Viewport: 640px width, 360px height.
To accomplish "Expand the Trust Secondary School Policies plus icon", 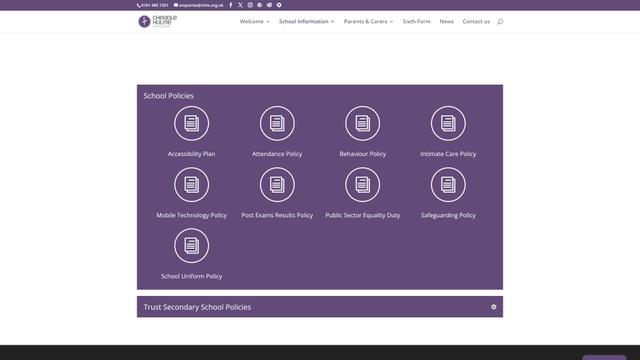I will point(493,307).
